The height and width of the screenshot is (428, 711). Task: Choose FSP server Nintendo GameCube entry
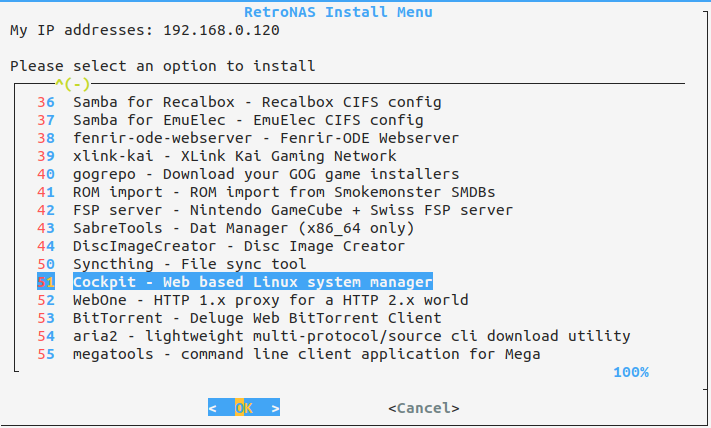[x=275, y=210]
